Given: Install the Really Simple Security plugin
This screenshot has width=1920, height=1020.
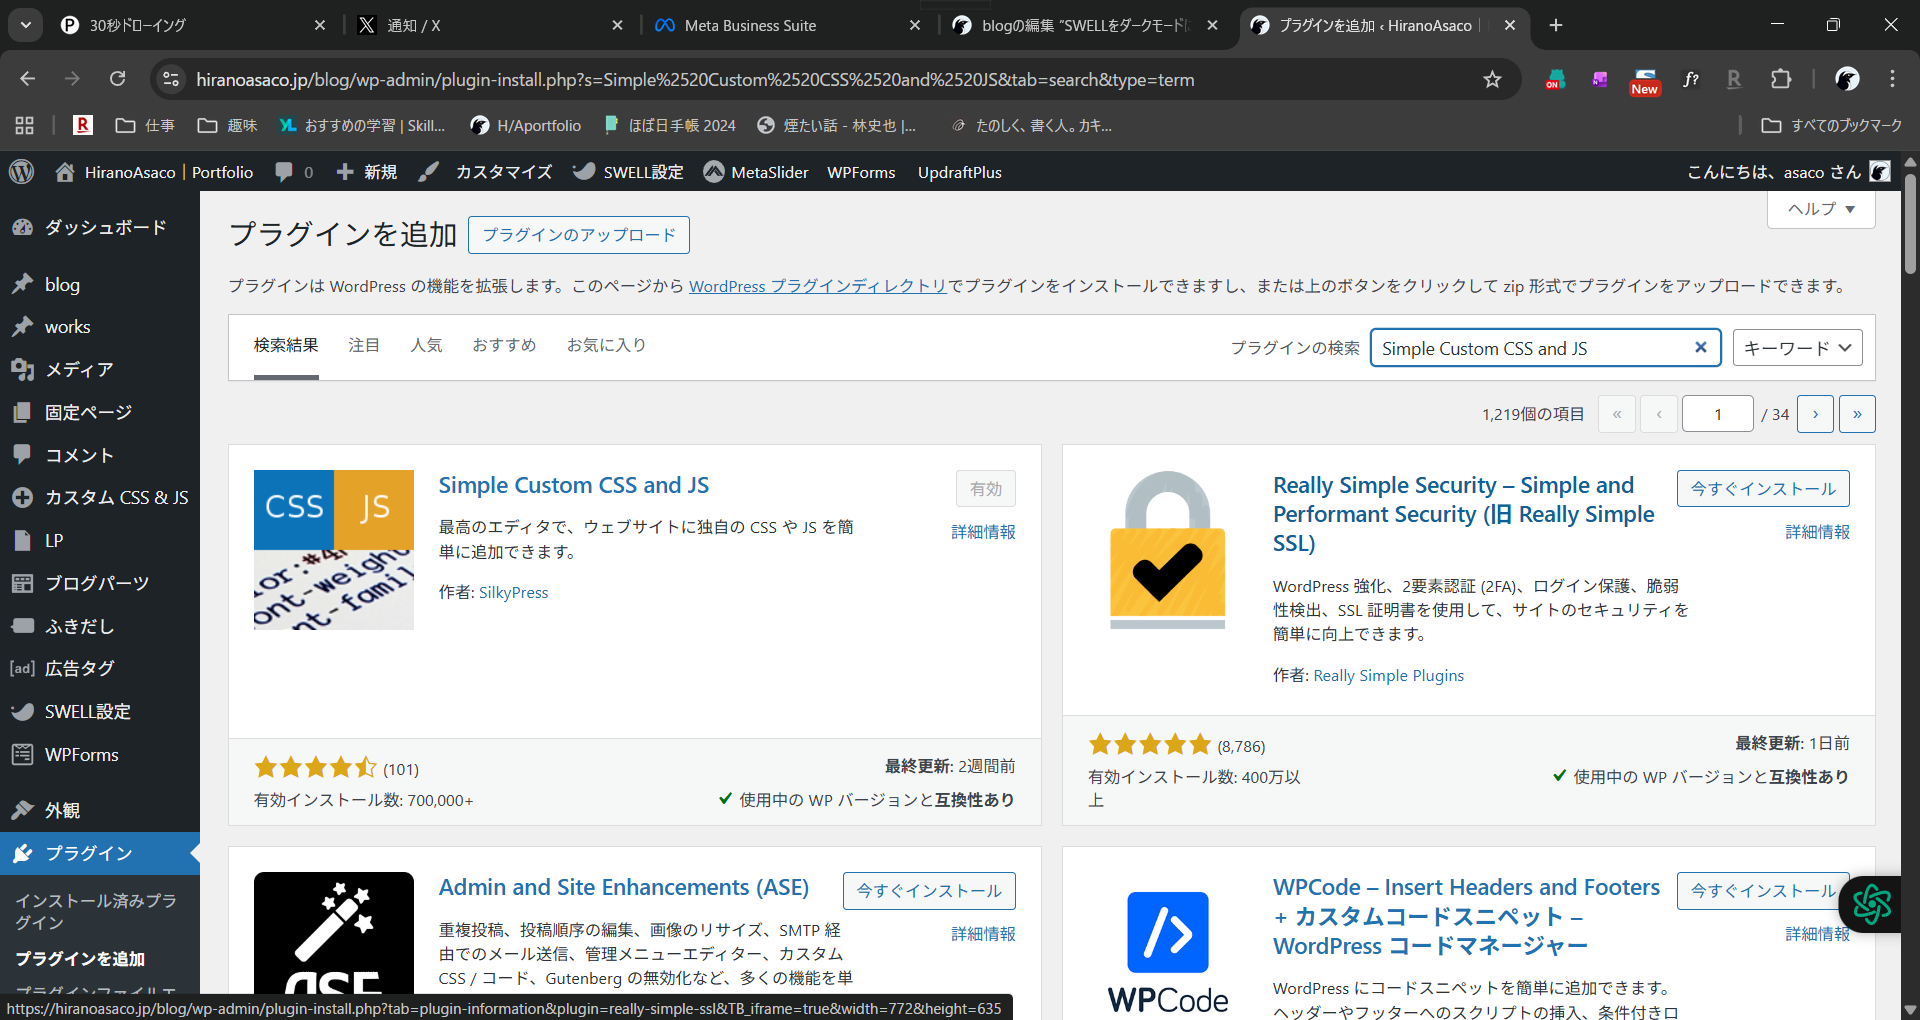Looking at the screenshot, I should tap(1762, 489).
